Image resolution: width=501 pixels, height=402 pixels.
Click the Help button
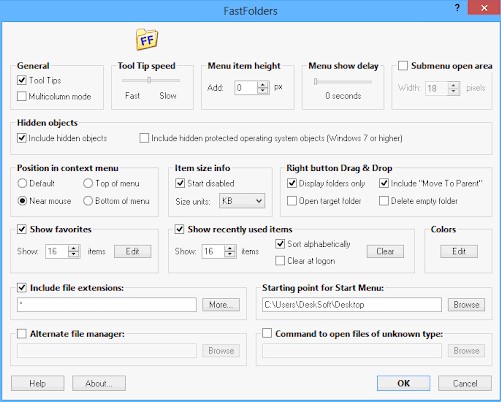tap(38, 383)
